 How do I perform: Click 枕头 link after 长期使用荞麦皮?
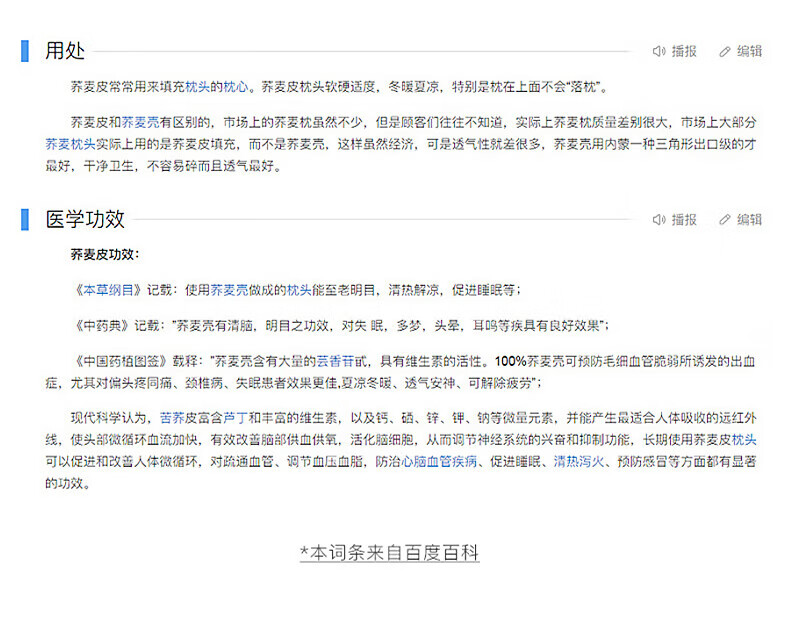pyautogui.click(x=744, y=440)
